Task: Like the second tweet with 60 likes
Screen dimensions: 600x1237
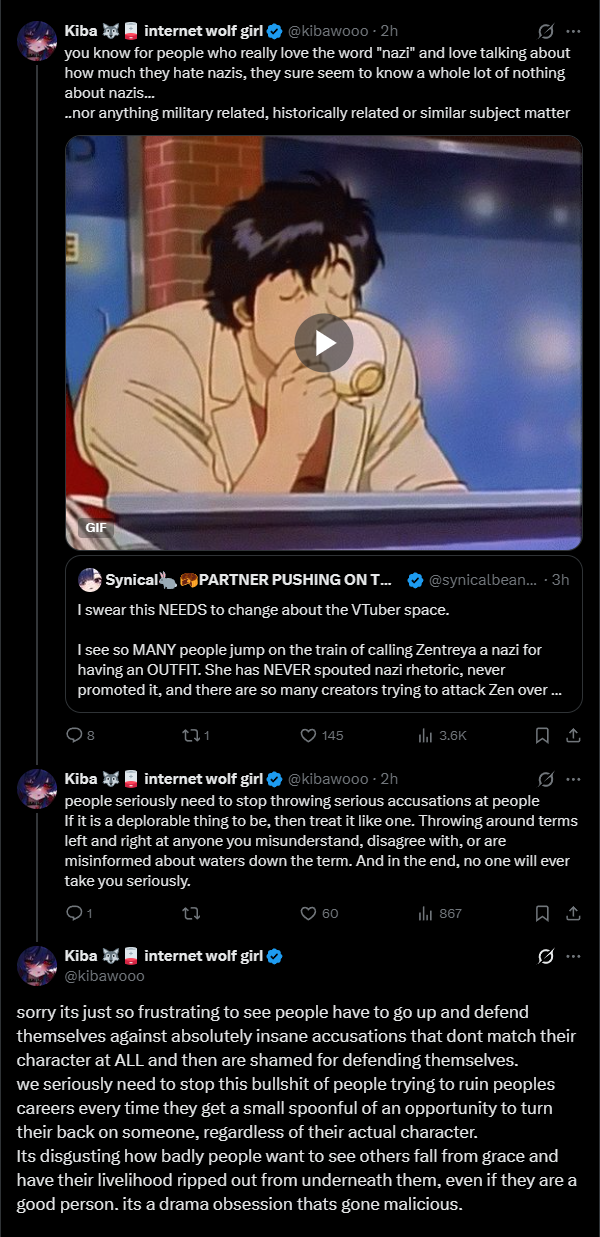Action: (x=309, y=913)
